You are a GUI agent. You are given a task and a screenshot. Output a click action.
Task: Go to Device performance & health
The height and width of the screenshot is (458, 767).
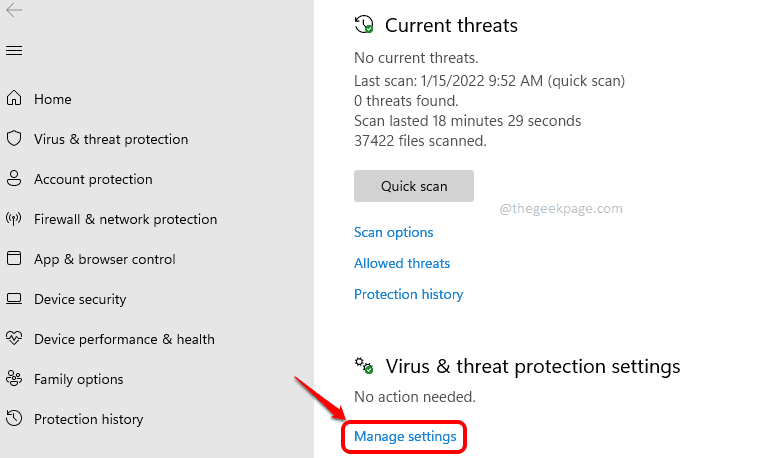pos(124,339)
